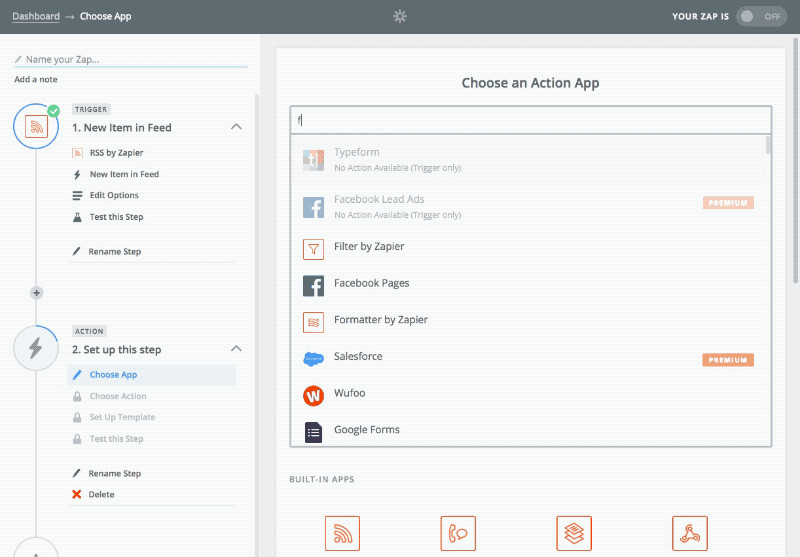800x557 pixels.
Task: Click the Facebook Lead Ads PREMIUM badge
Action: 728,203
